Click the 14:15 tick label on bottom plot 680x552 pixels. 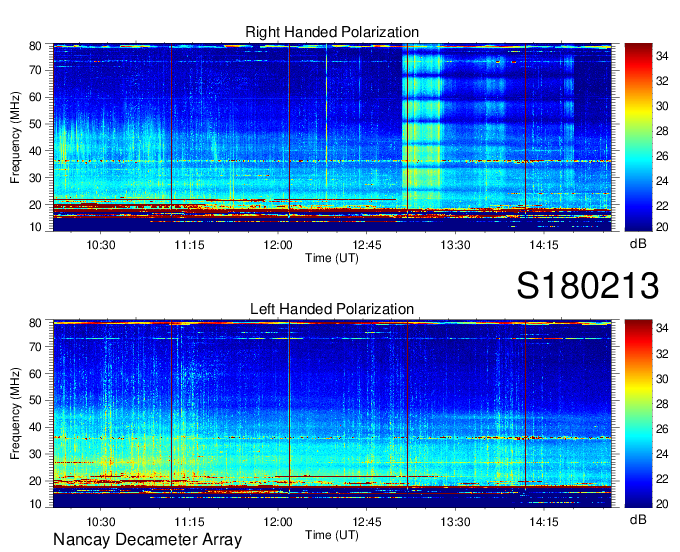pos(544,522)
